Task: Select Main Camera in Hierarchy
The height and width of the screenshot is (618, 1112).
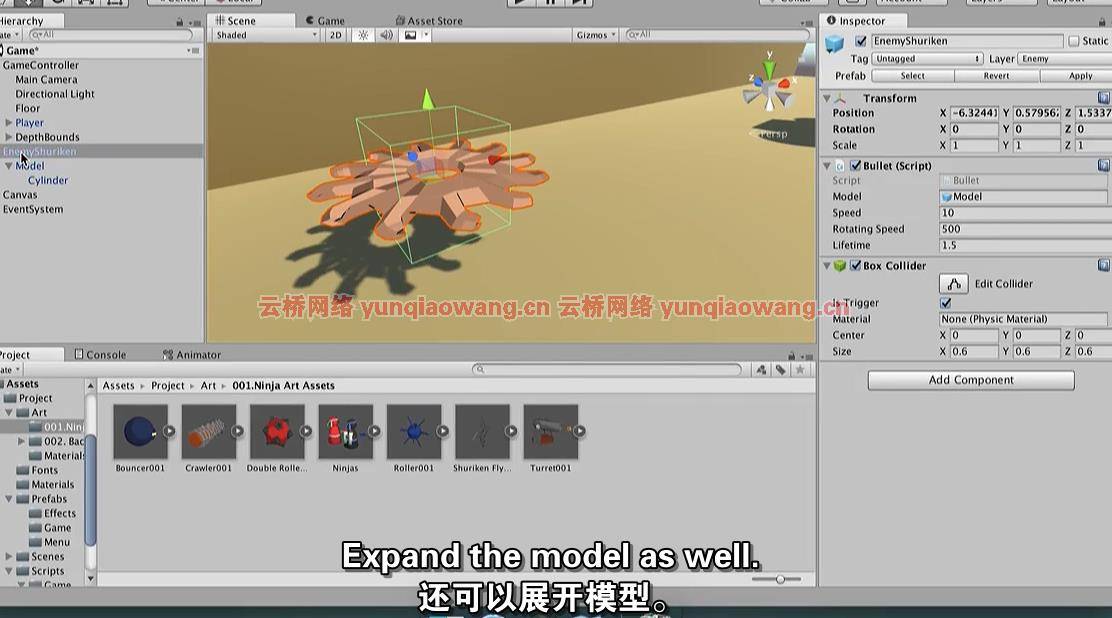Action: pos(46,79)
